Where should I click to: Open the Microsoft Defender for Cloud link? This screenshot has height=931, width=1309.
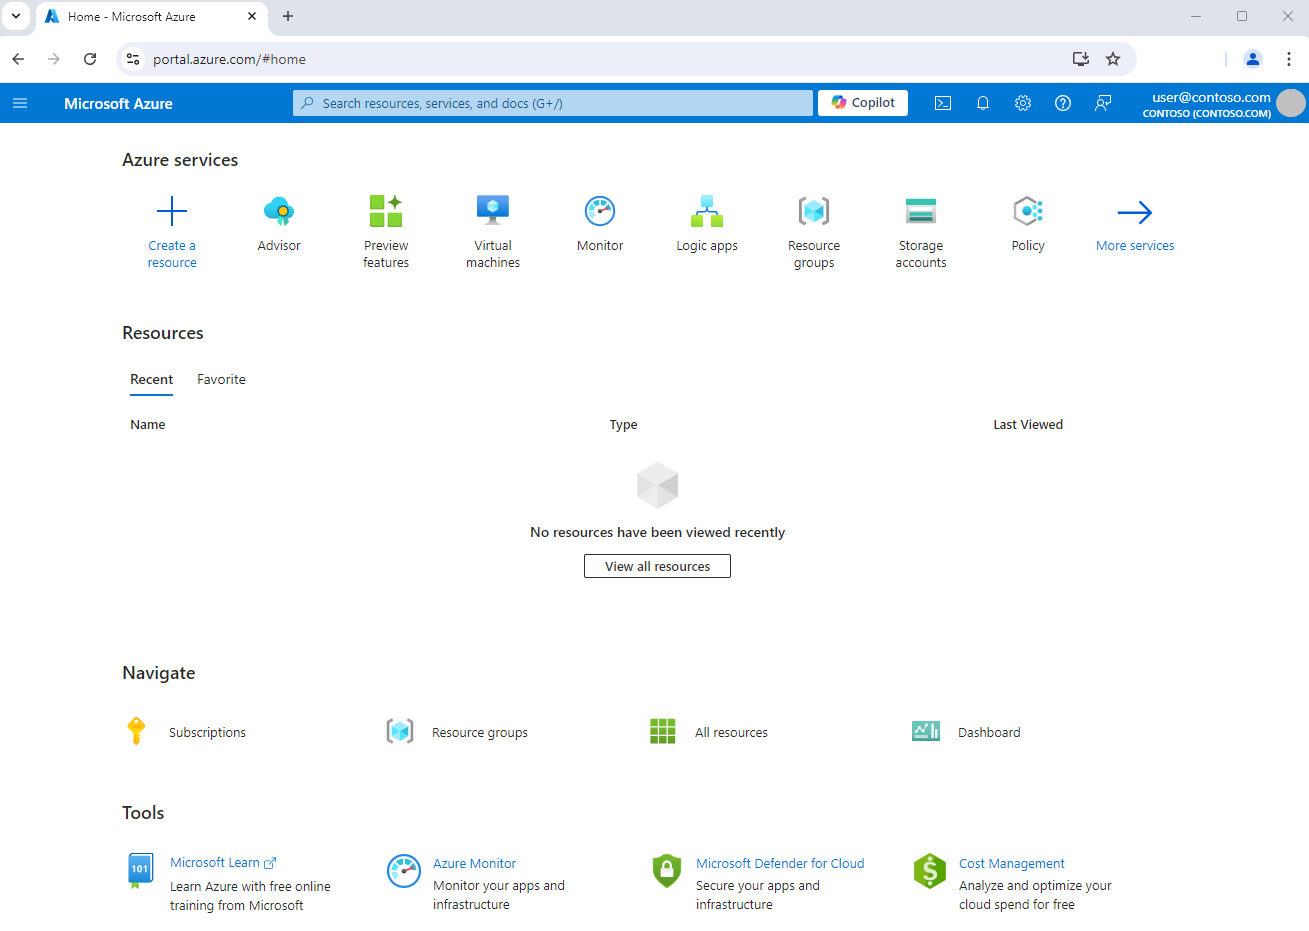pos(780,863)
